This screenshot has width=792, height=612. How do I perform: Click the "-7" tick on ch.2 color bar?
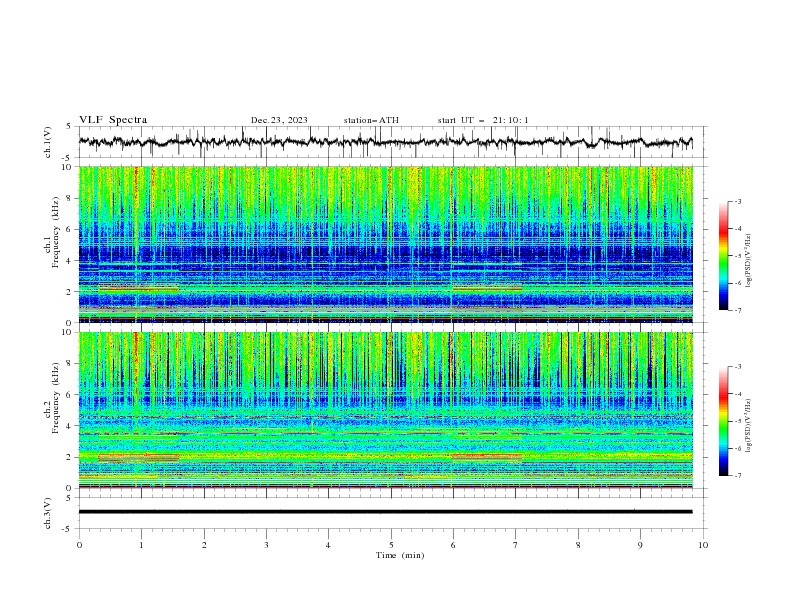pyautogui.click(x=738, y=476)
